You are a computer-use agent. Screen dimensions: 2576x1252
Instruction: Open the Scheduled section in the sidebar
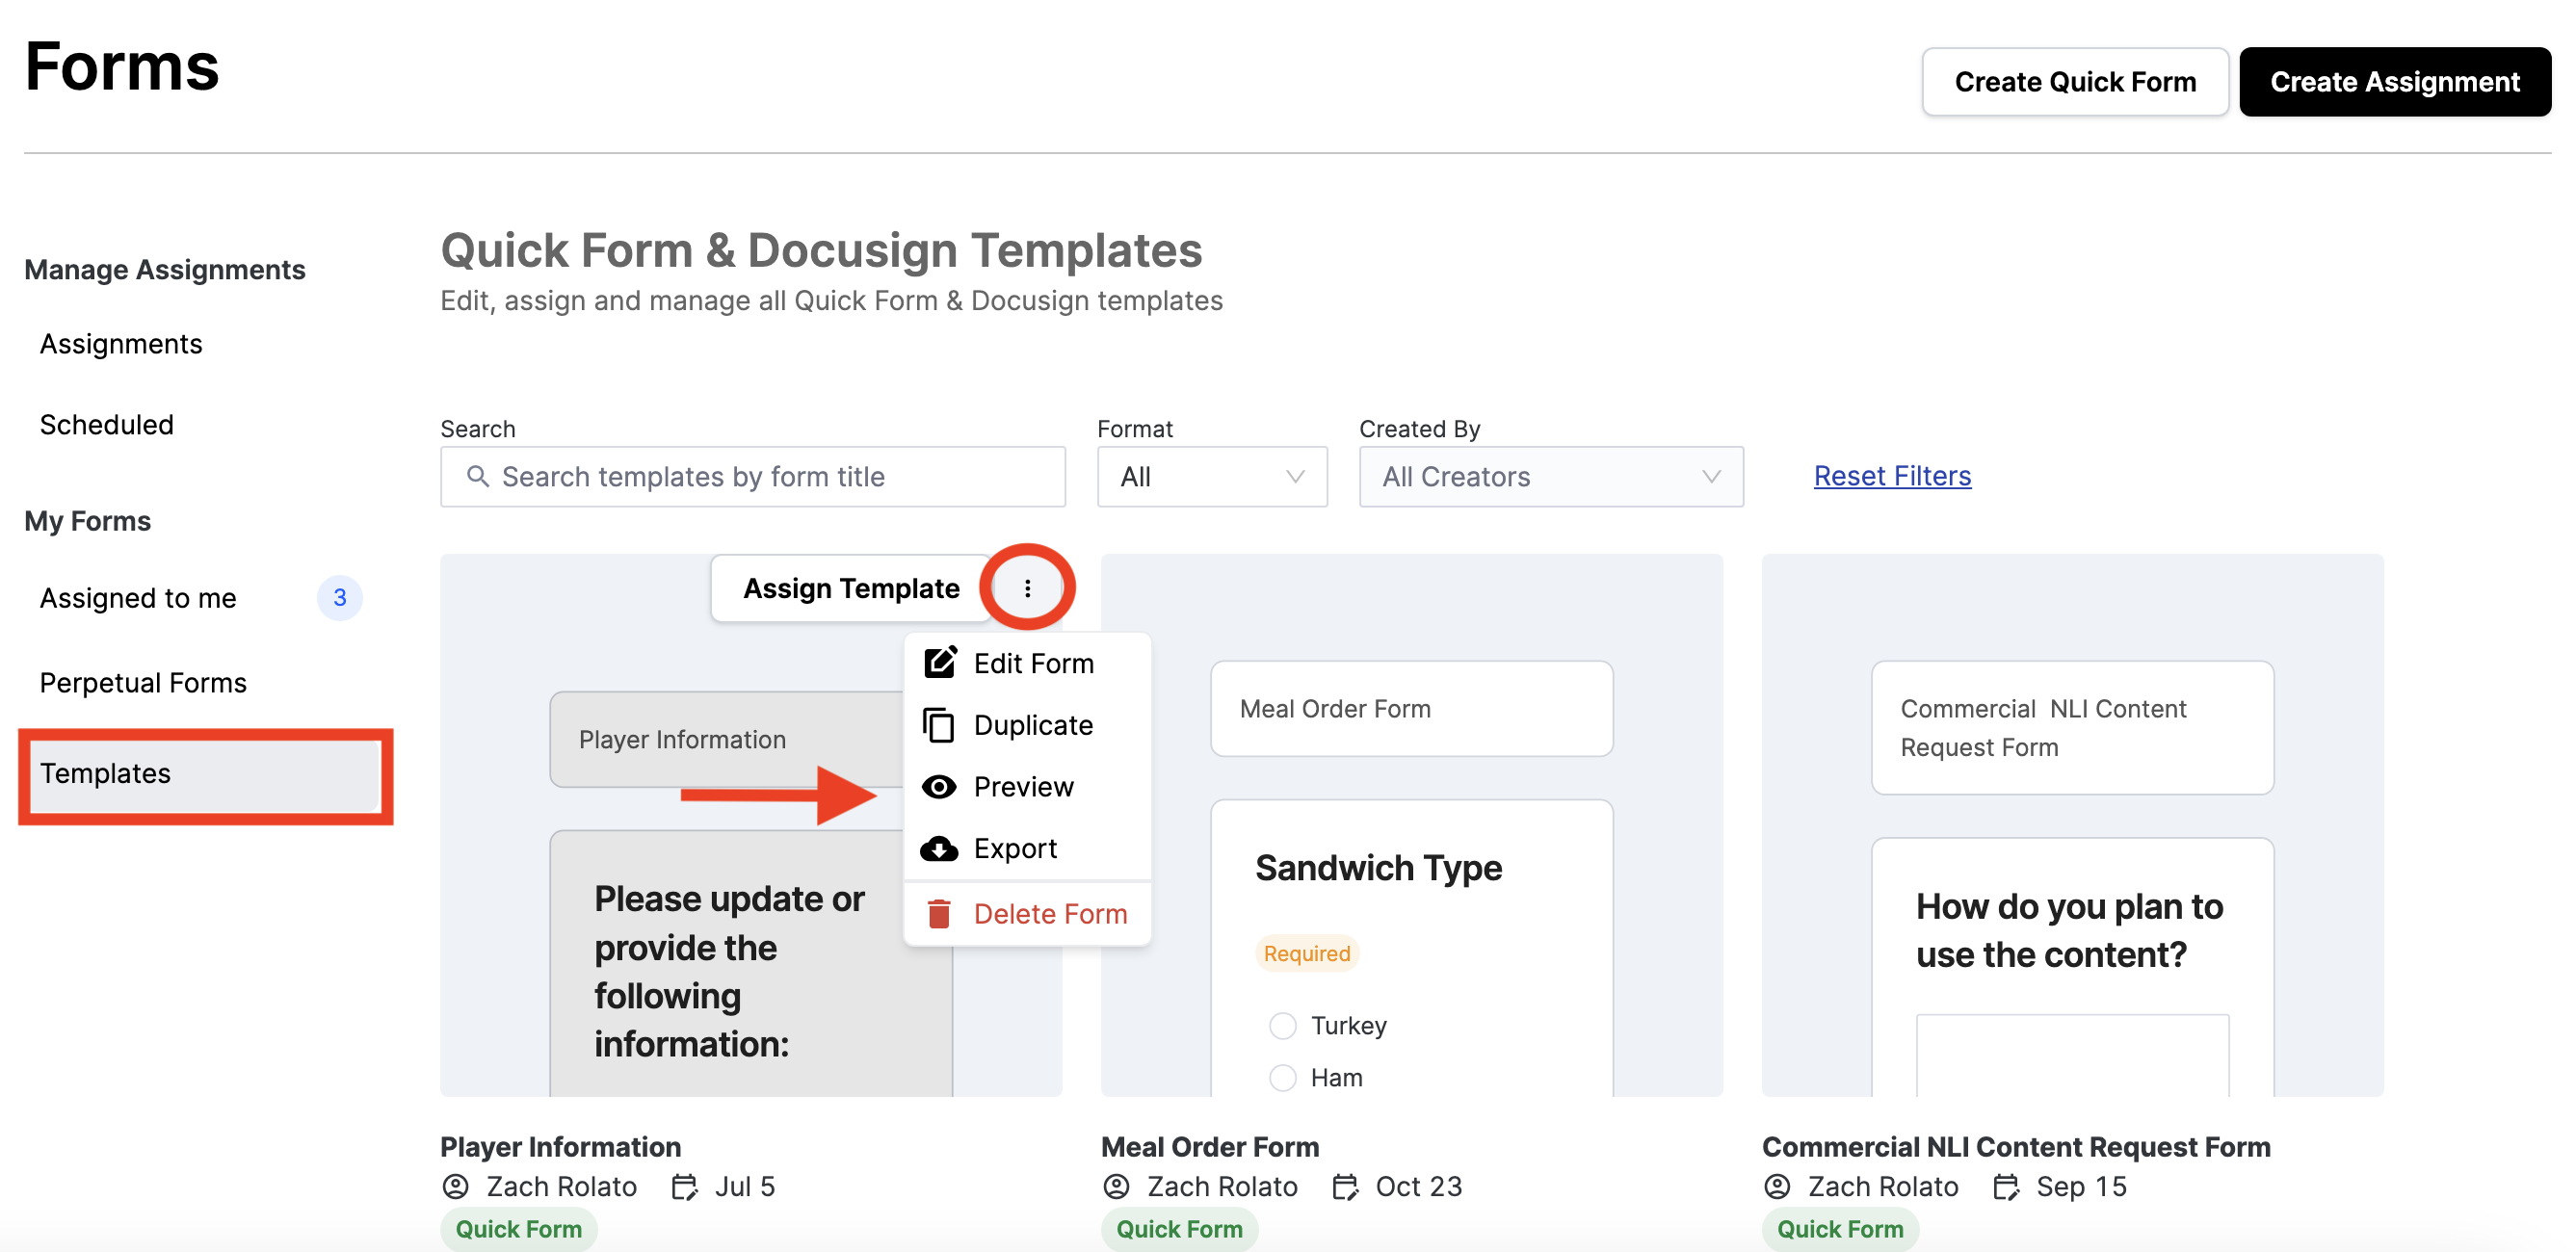(106, 424)
